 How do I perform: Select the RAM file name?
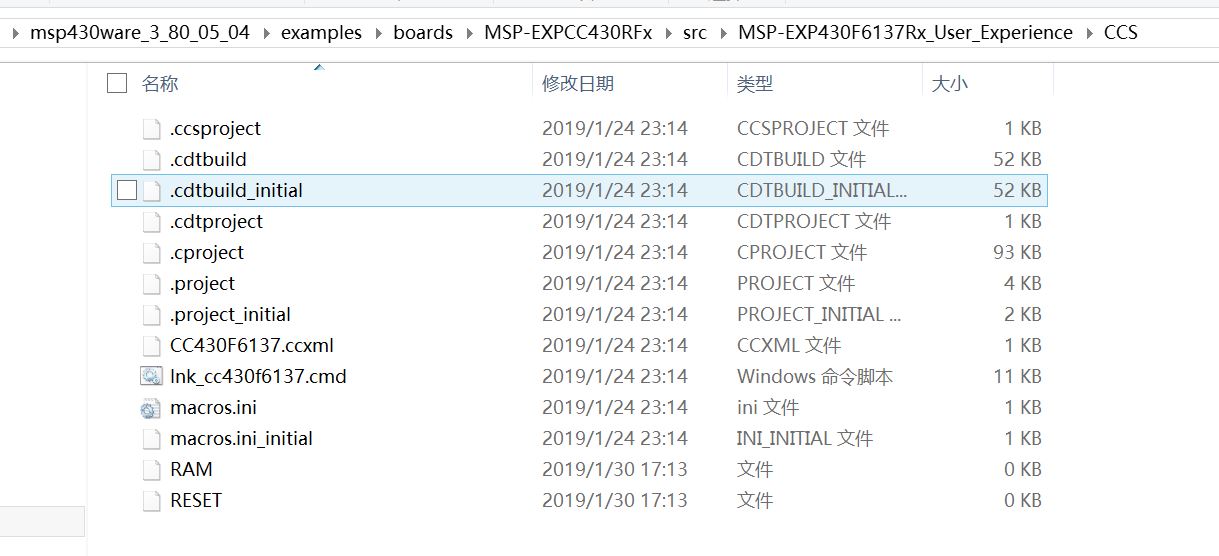[191, 470]
